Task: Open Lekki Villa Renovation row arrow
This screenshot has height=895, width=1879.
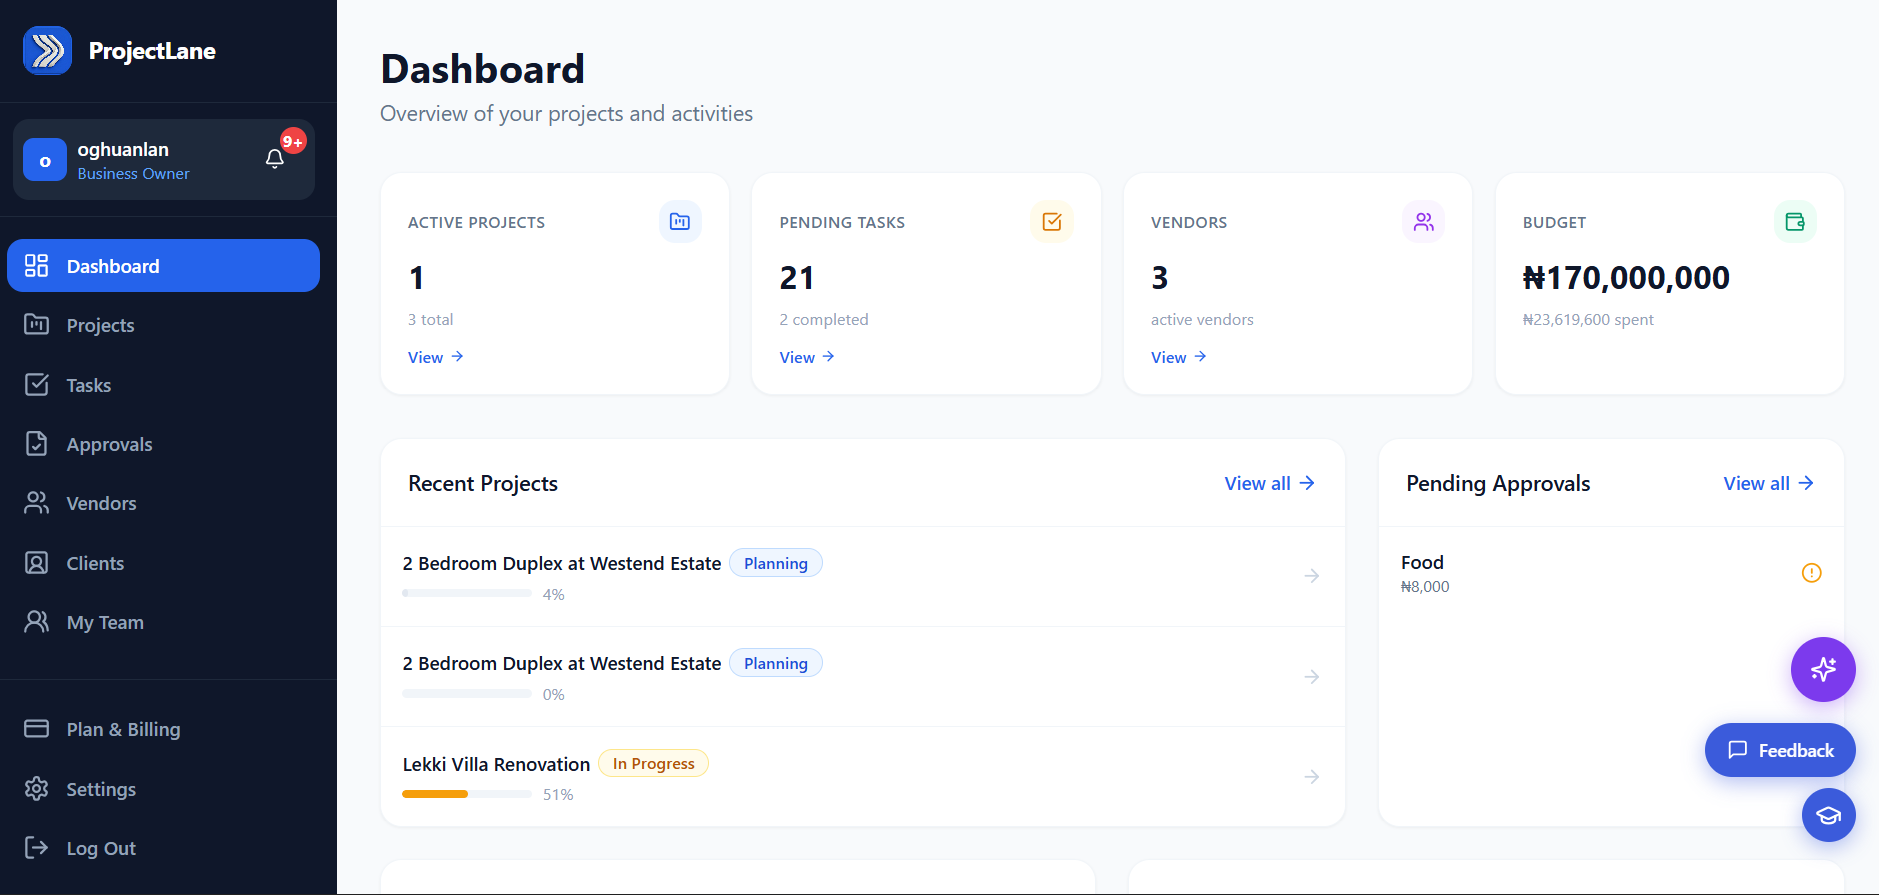Action: click(x=1312, y=777)
